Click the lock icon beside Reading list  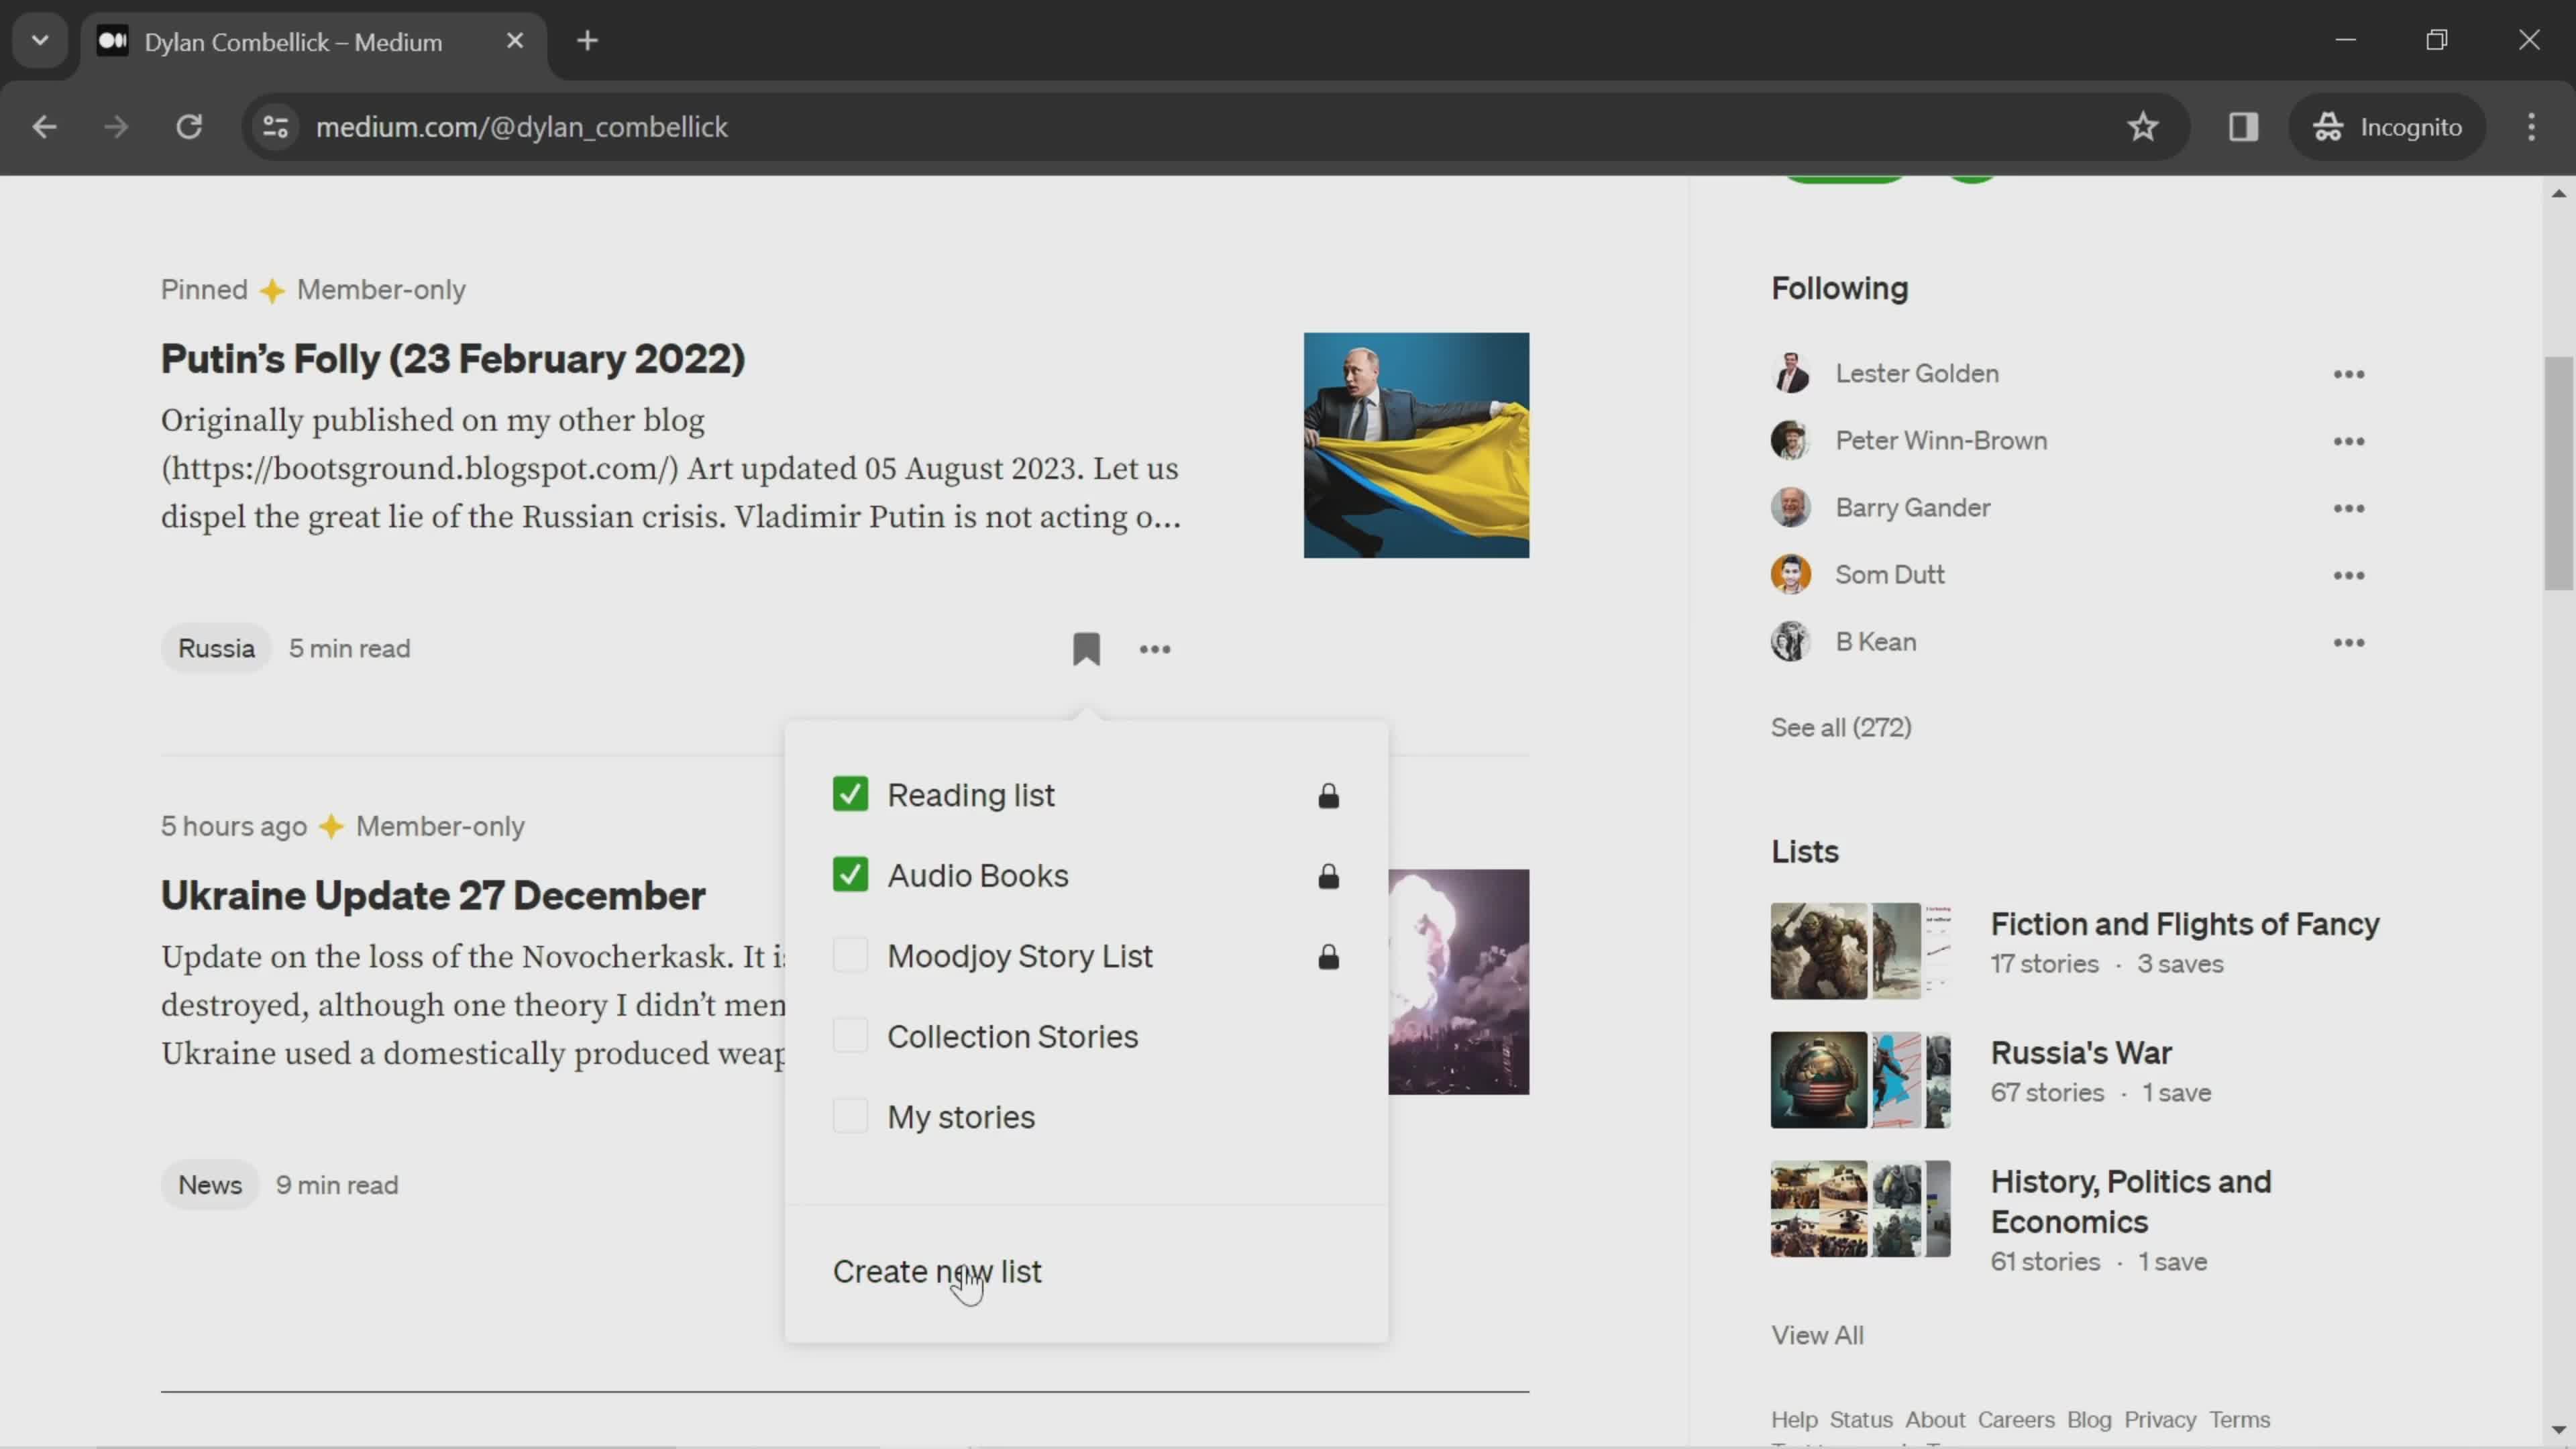click(1328, 796)
